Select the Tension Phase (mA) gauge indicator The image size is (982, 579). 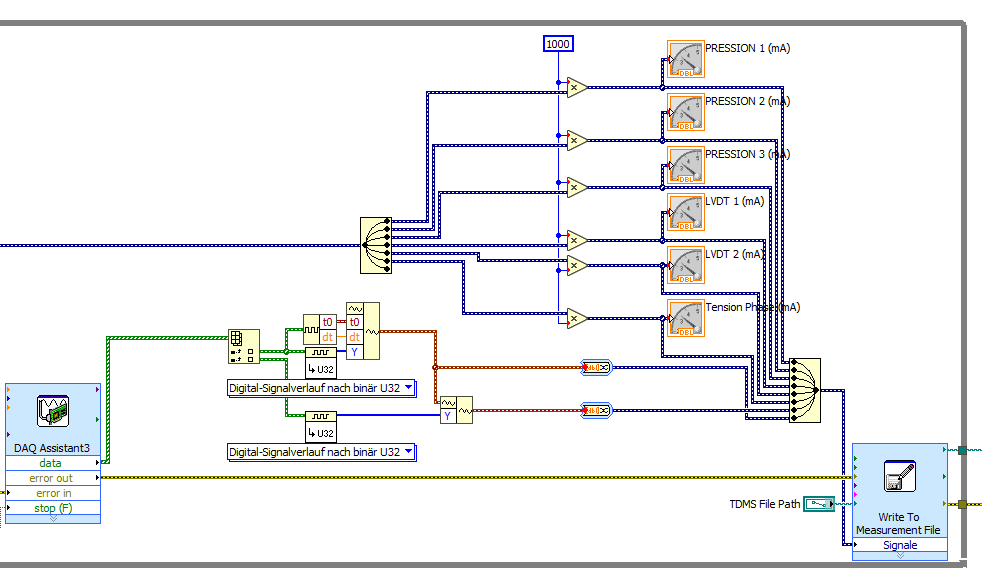pos(685,320)
